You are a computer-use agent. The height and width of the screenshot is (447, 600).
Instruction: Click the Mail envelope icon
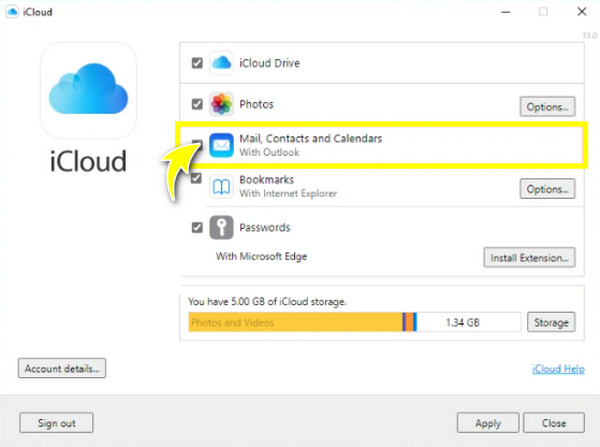[x=221, y=145]
